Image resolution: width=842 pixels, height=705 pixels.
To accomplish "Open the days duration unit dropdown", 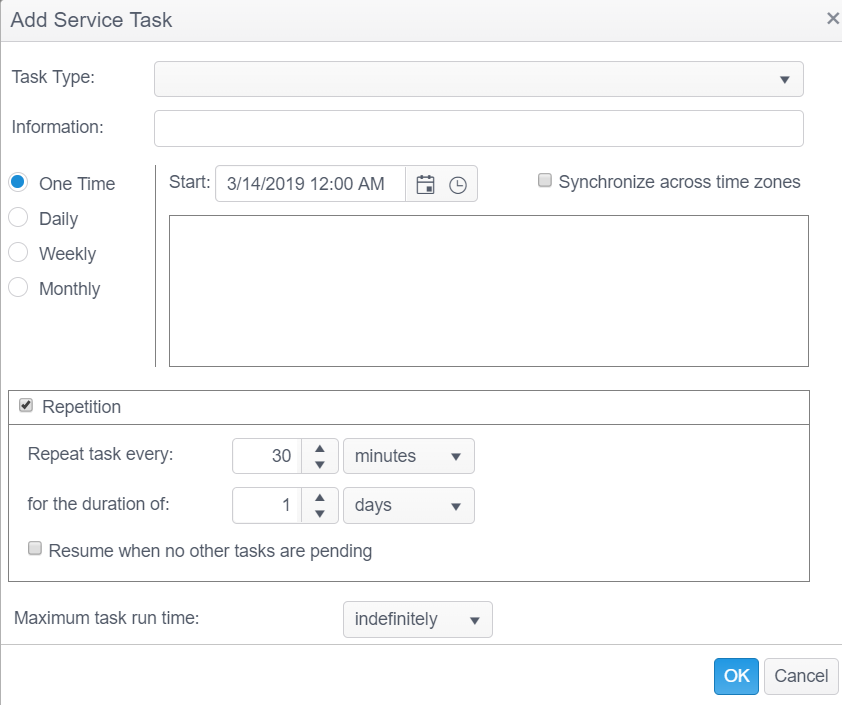I will click(408, 506).
